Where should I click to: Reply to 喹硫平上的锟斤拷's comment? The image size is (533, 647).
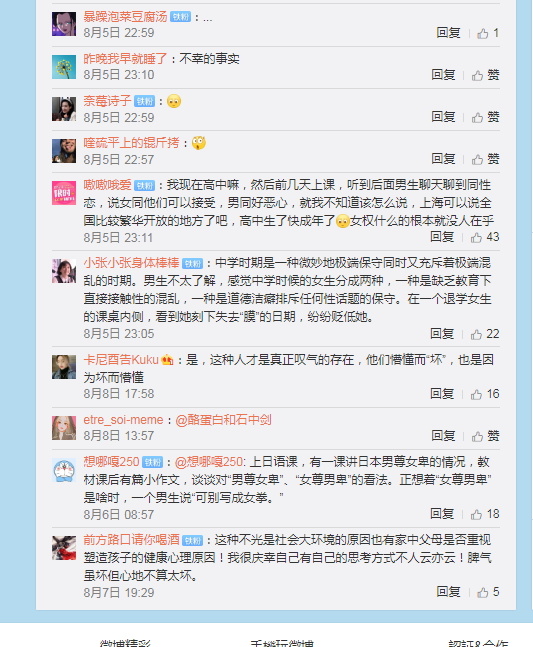[x=443, y=159]
